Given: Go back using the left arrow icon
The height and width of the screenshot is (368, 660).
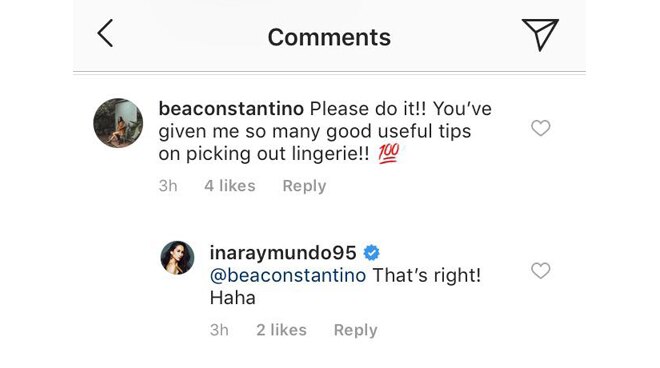Looking at the screenshot, I should (105, 33).
